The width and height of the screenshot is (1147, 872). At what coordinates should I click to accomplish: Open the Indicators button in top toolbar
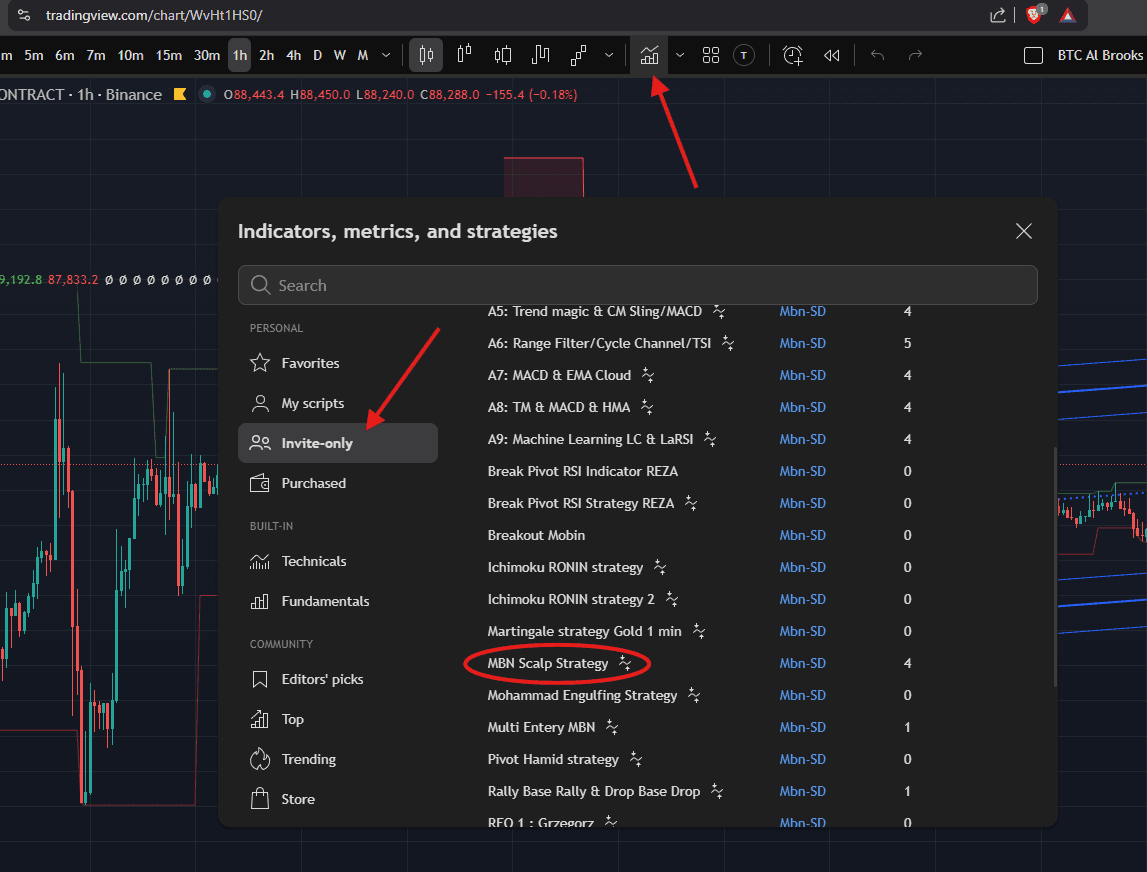pos(649,55)
